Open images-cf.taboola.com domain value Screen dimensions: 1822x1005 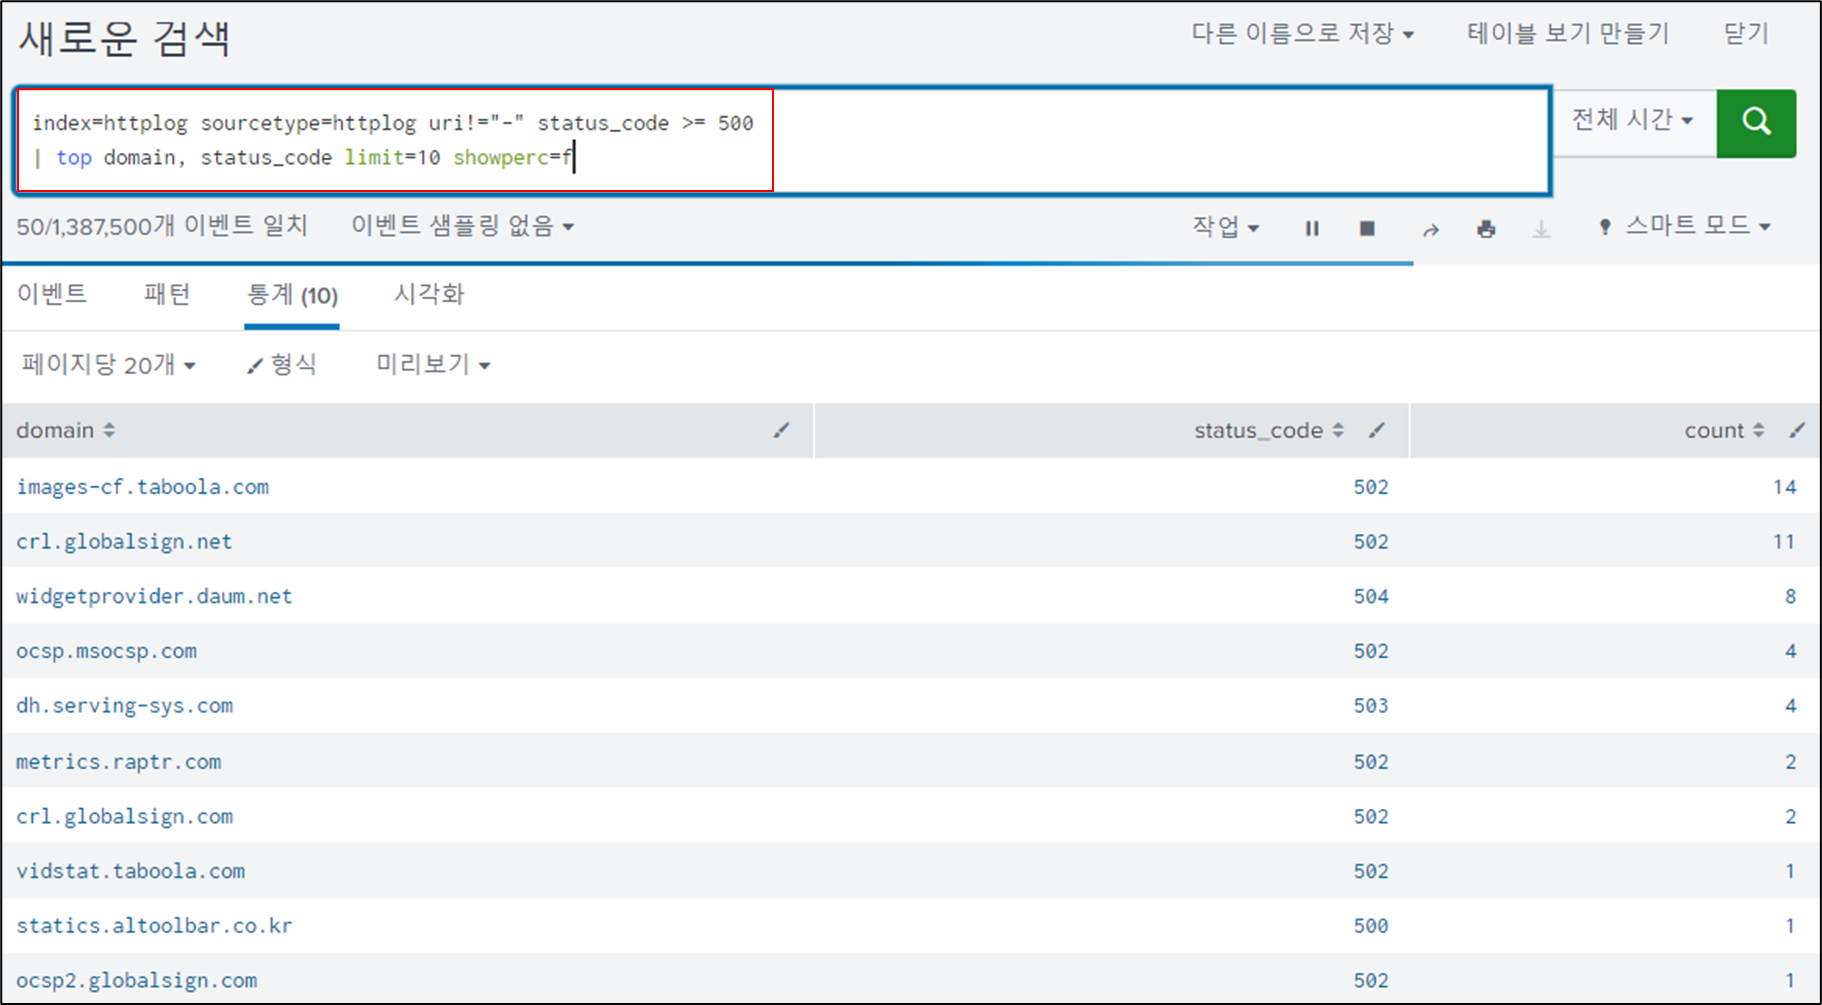pos(142,487)
